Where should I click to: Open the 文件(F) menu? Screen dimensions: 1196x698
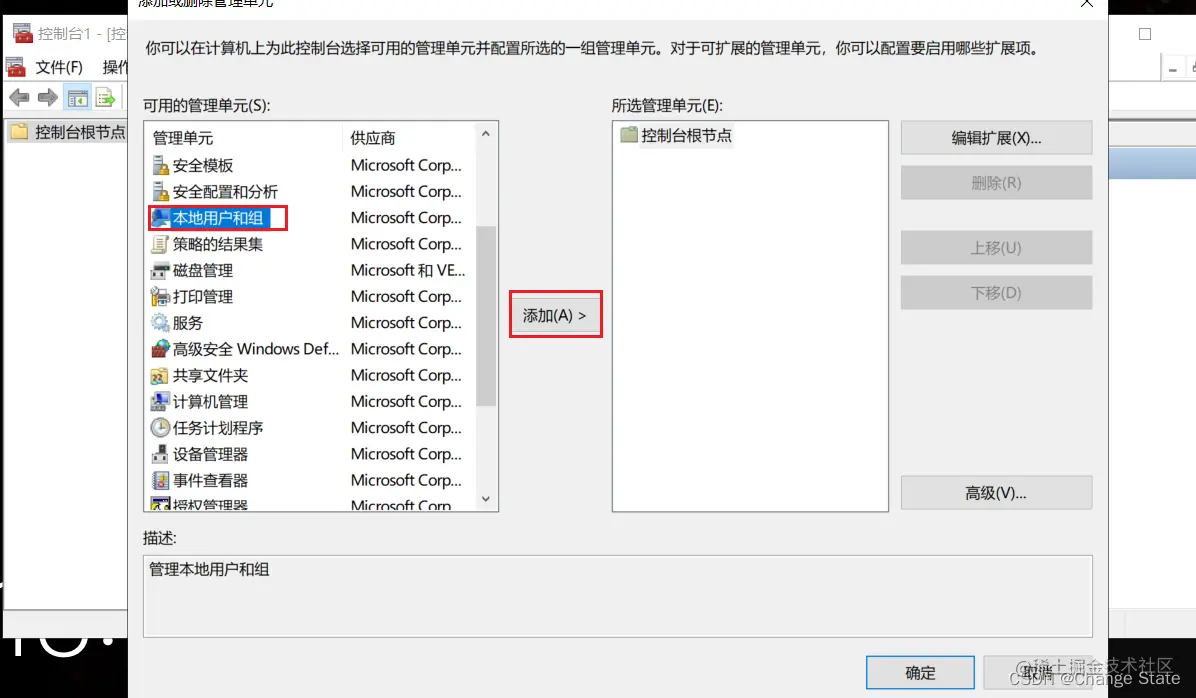coord(59,67)
